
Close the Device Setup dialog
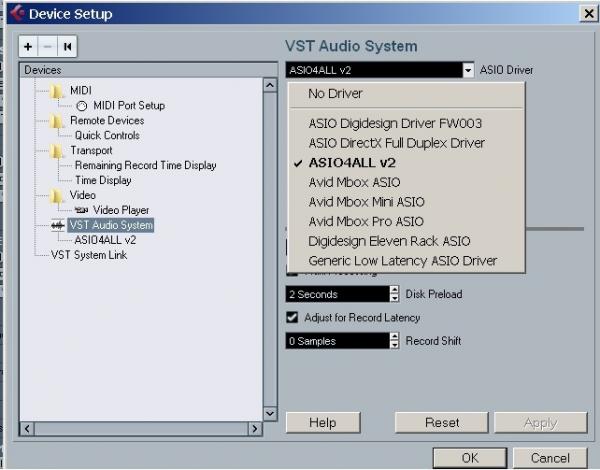tap(589, 14)
